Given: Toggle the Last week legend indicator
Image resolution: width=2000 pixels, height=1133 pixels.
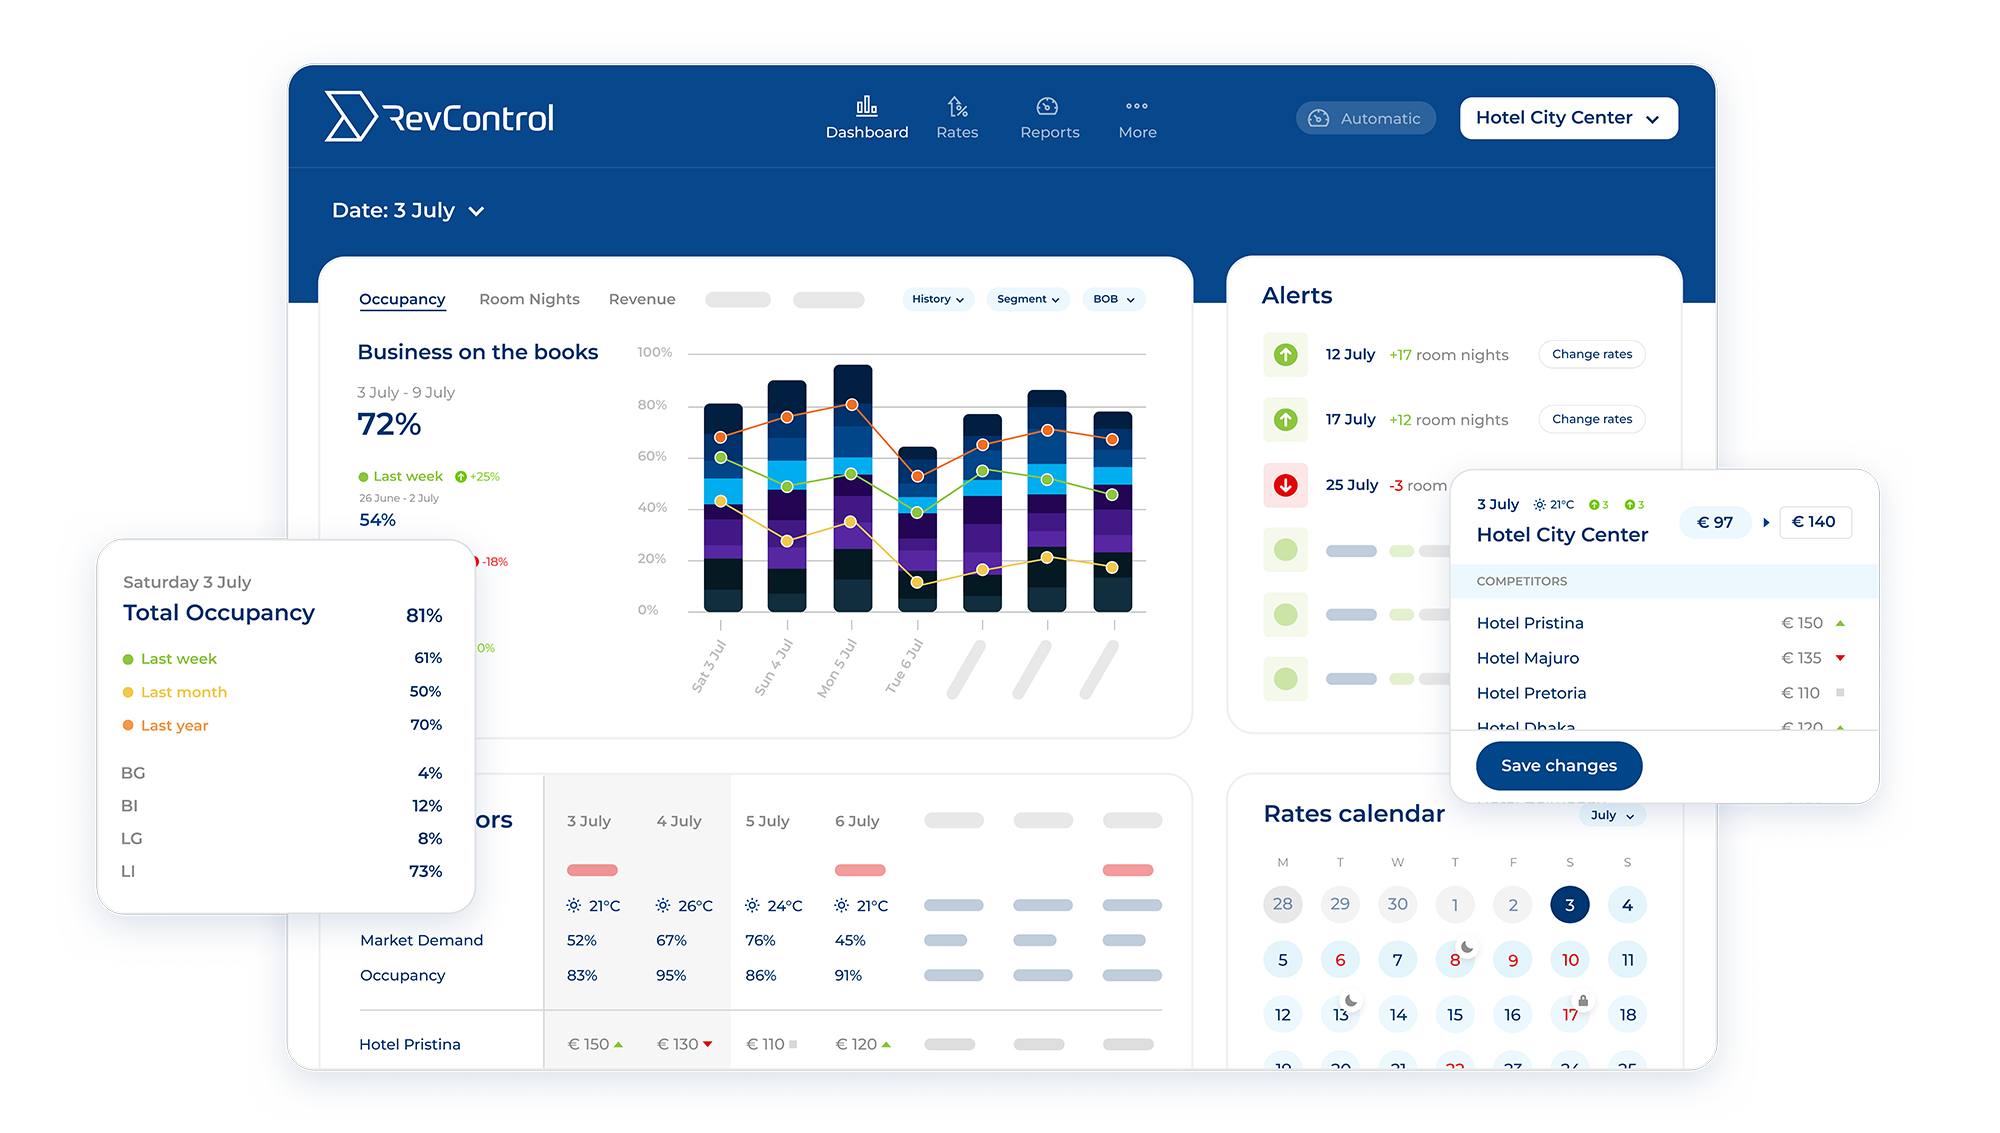Looking at the screenshot, I should [x=364, y=477].
